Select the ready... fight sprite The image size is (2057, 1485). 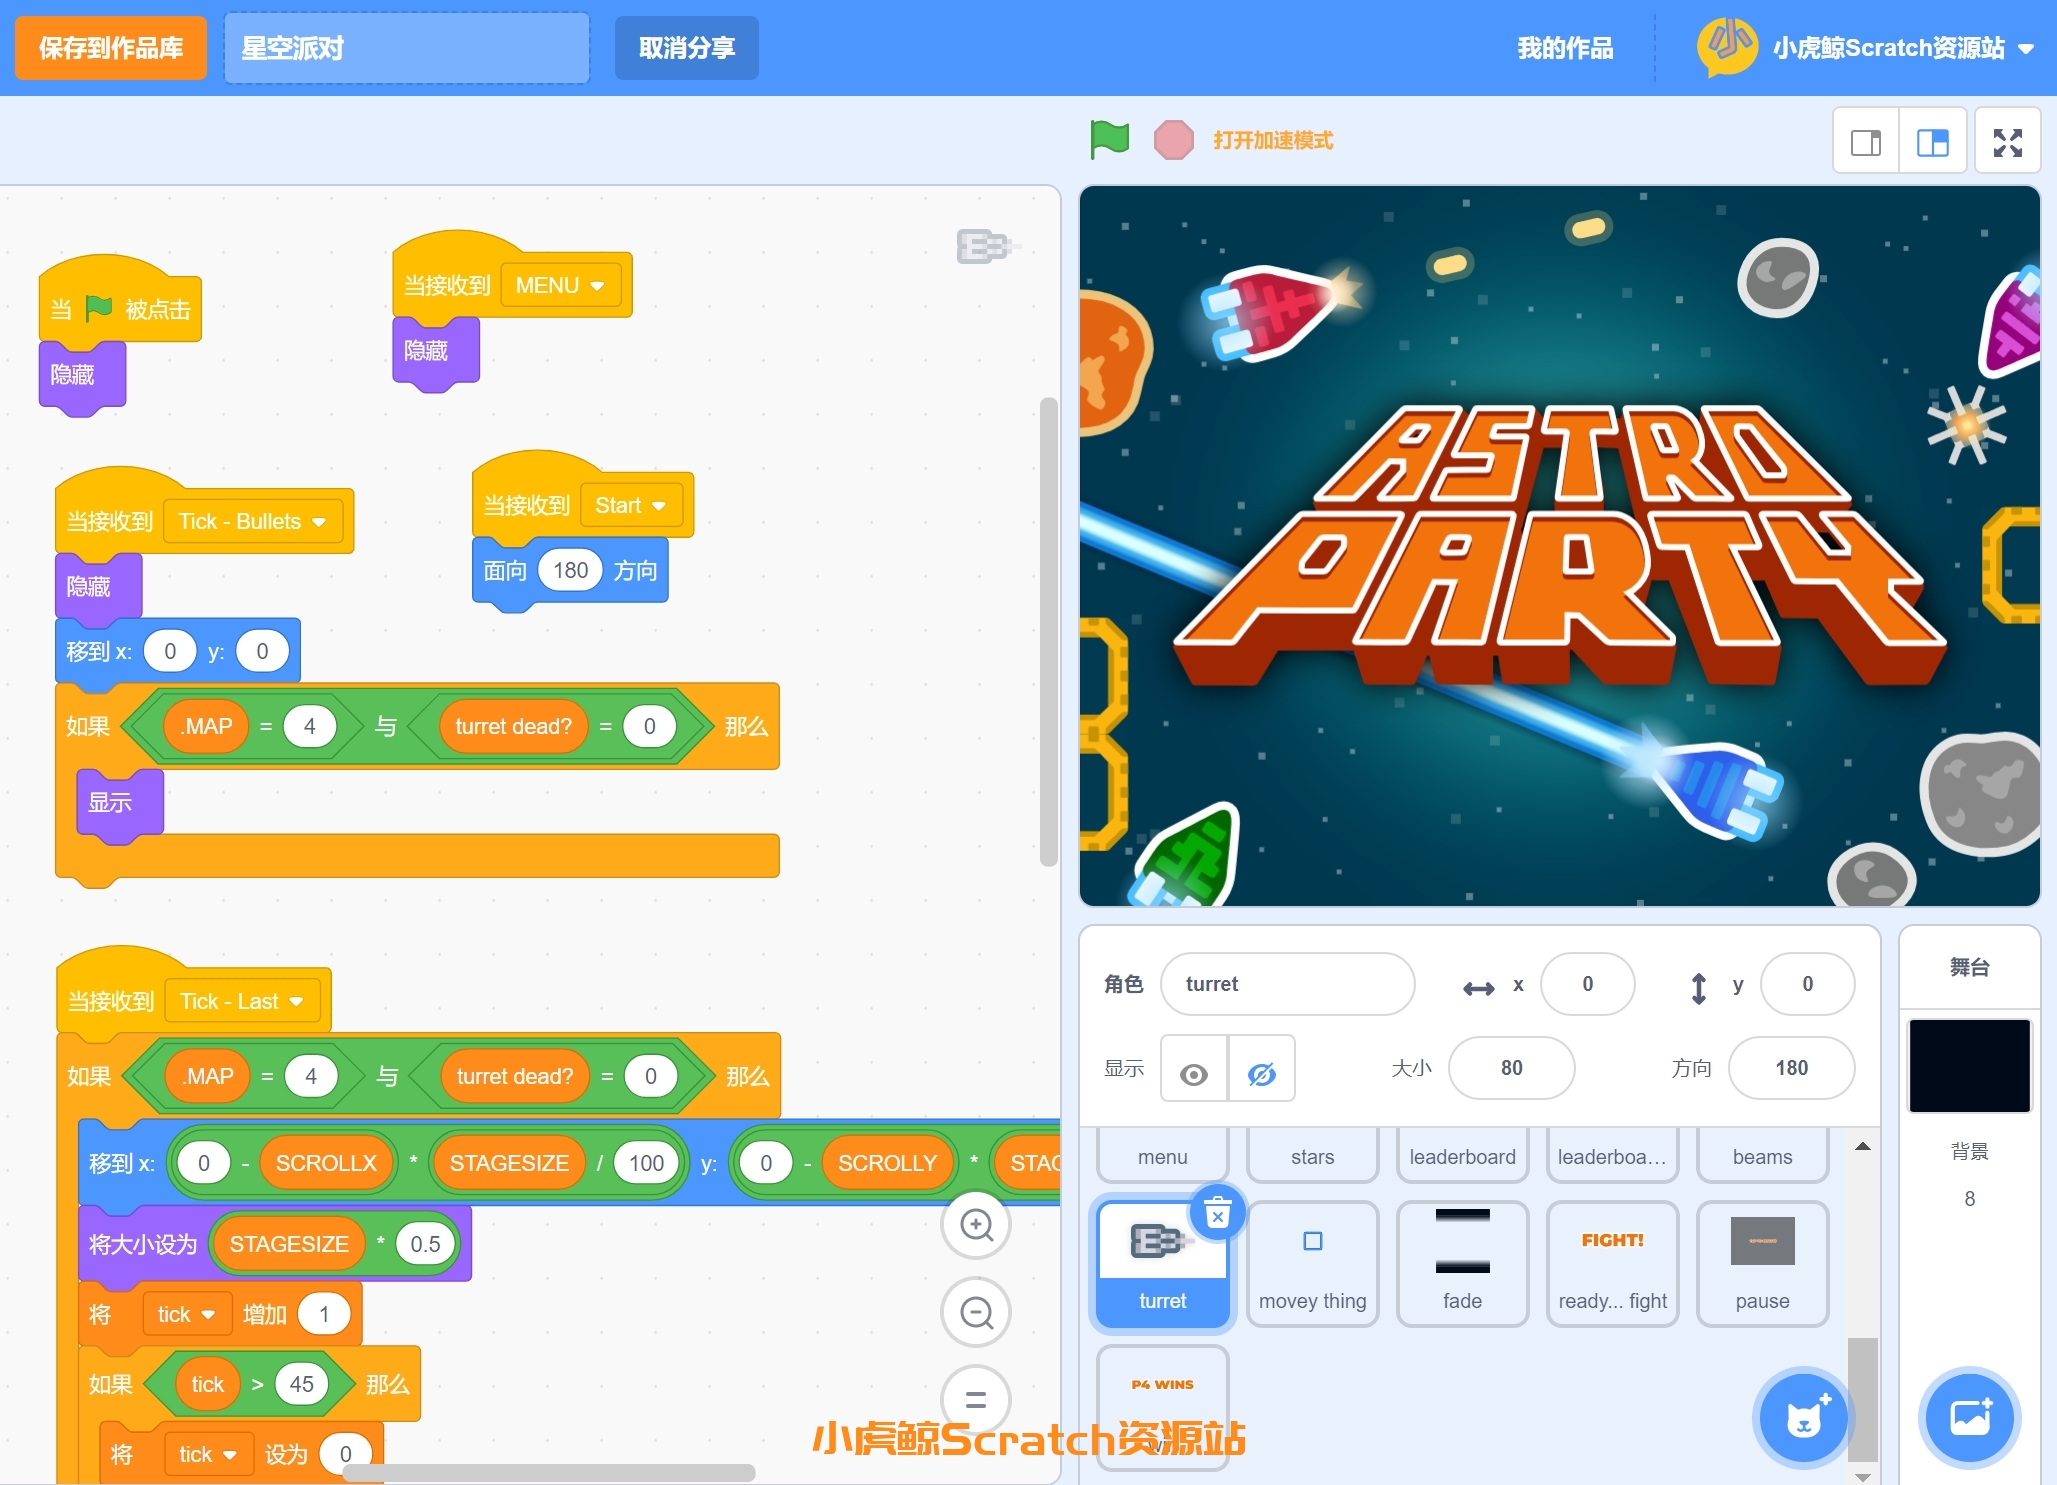(1612, 1264)
